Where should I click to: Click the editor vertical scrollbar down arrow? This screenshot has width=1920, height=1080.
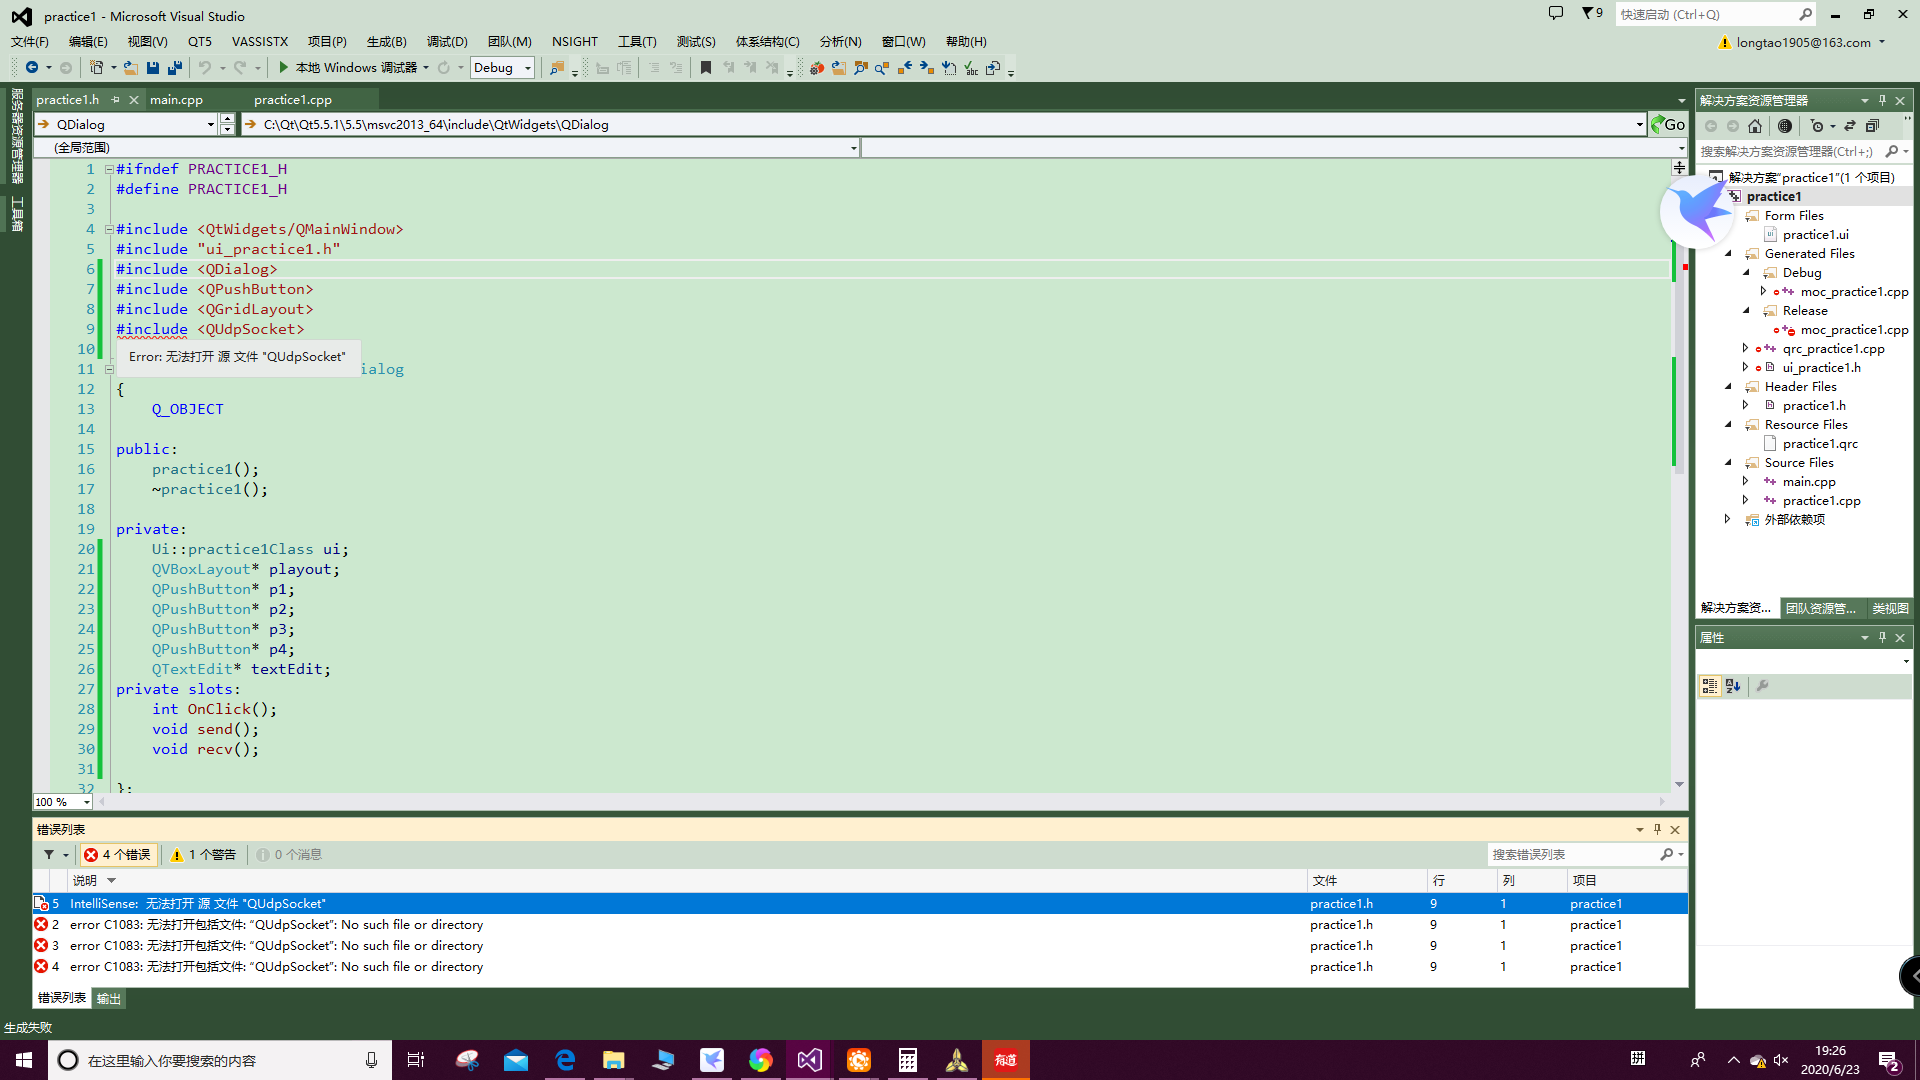click(1679, 784)
